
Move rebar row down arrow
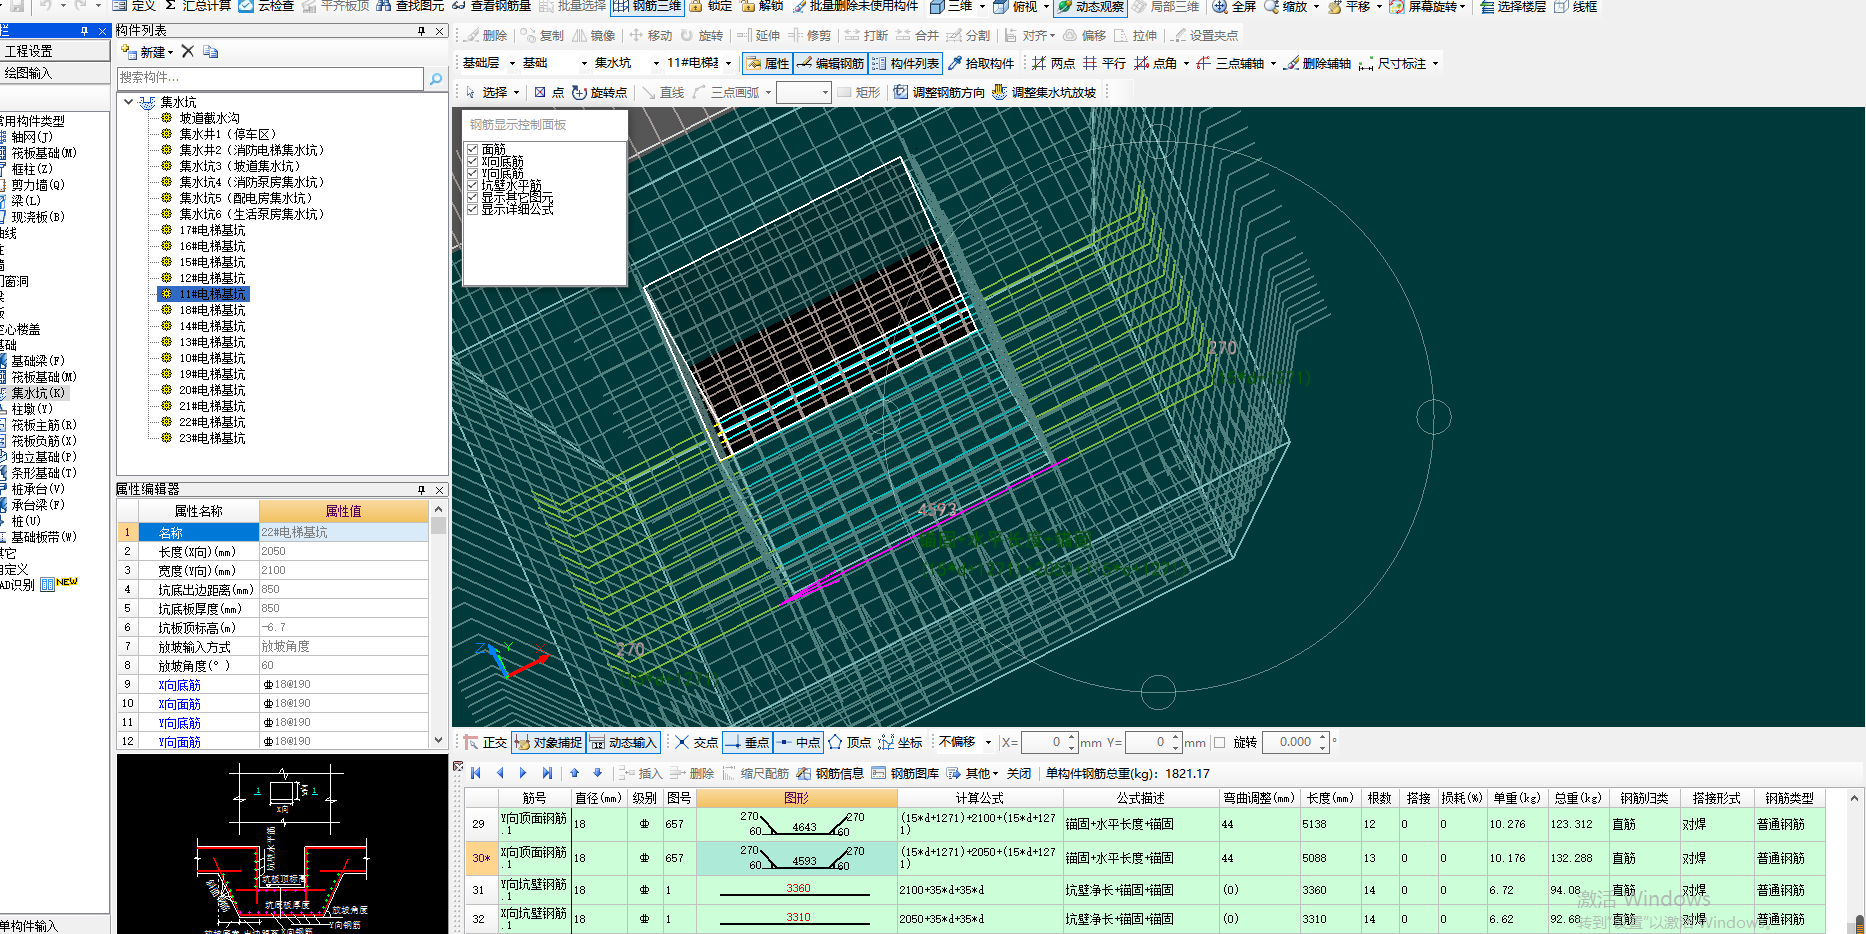tap(598, 773)
